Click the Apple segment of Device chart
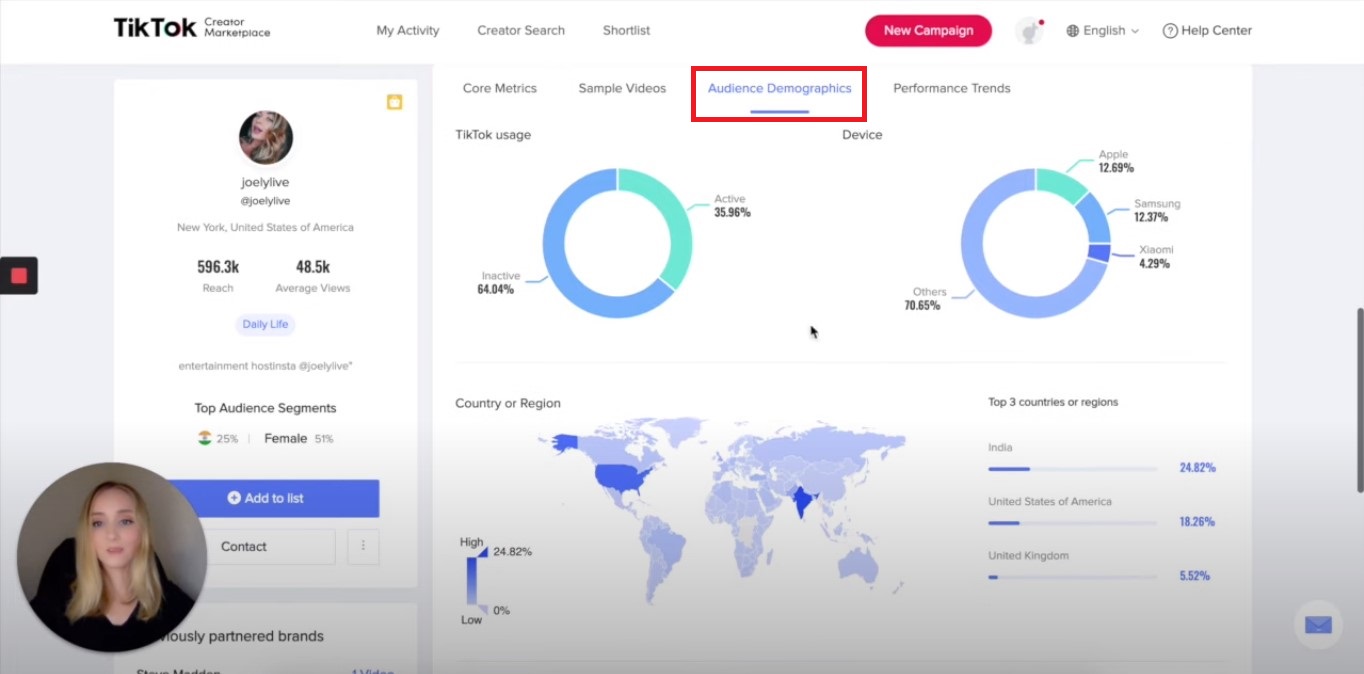The height and width of the screenshot is (674, 1364). (x=1060, y=182)
